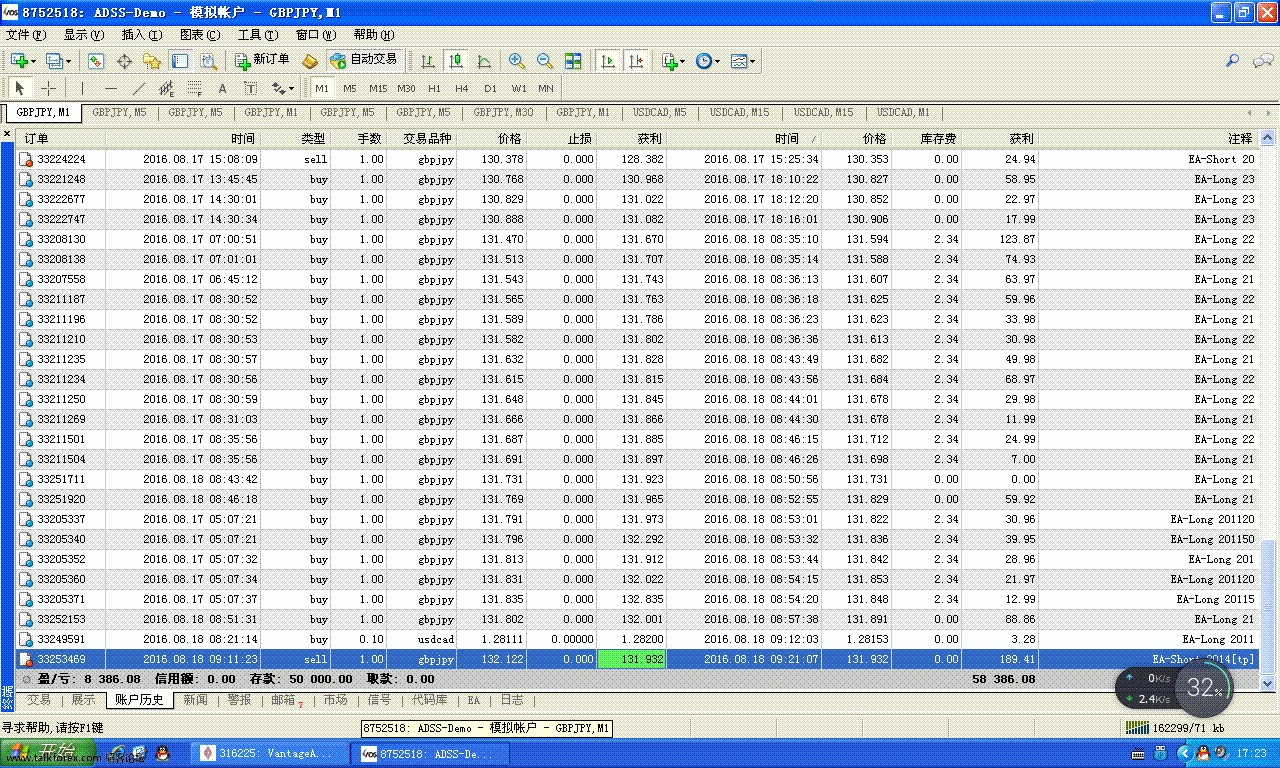Viewport: 1280px width, 768px height.
Task: Zoom out of the chart
Action: click(x=545, y=61)
